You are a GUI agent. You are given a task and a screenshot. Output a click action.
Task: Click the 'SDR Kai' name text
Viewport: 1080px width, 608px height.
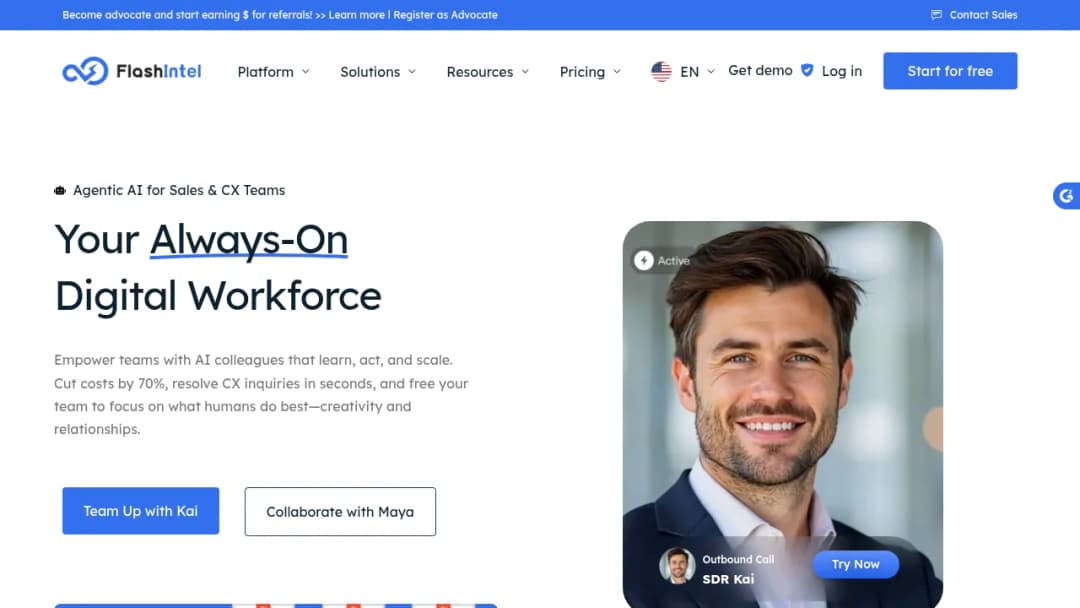pos(728,579)
